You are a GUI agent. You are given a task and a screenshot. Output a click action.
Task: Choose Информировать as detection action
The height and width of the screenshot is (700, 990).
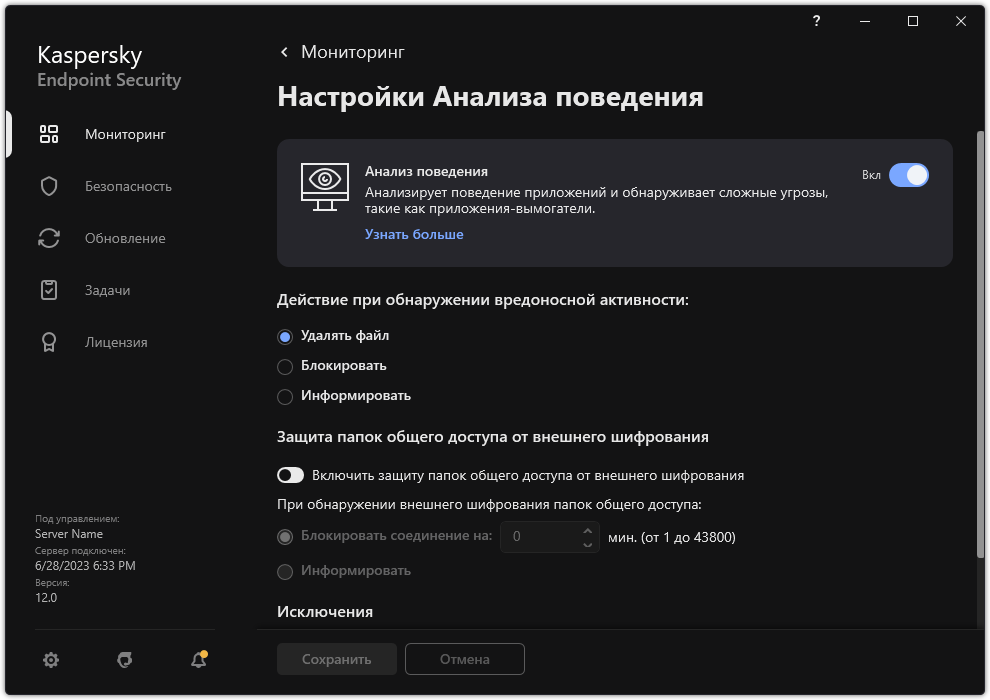284,396
